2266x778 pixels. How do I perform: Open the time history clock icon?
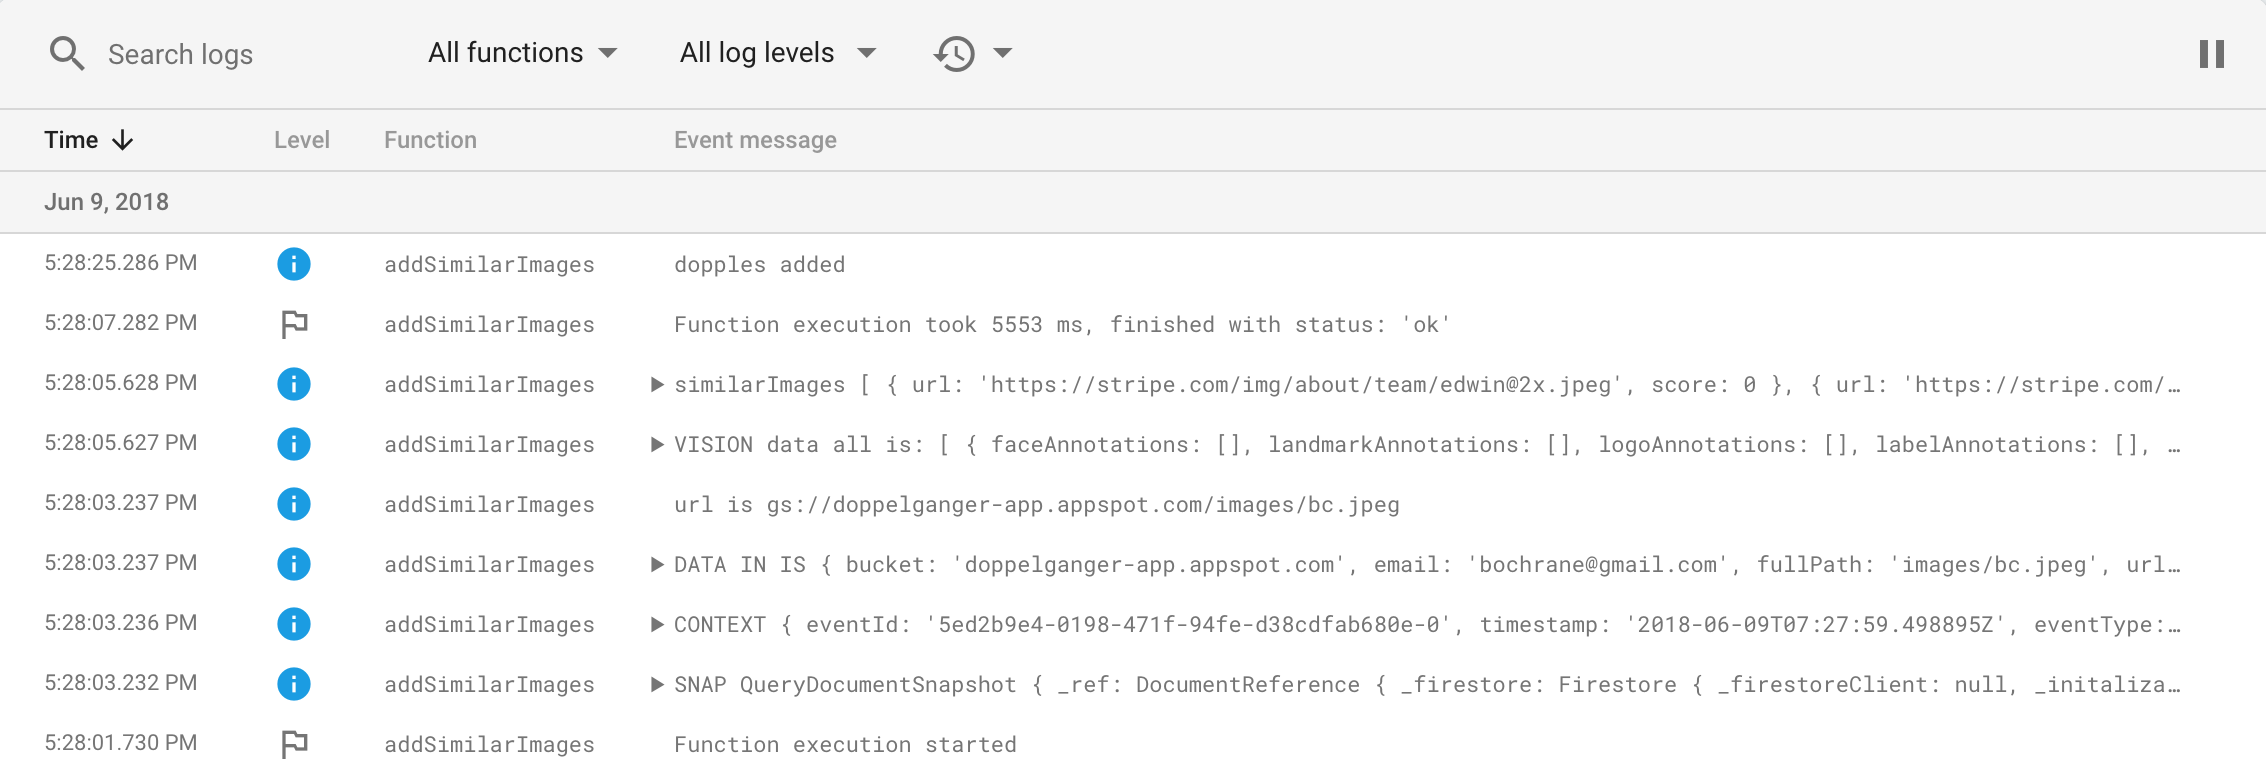[954, 53]
